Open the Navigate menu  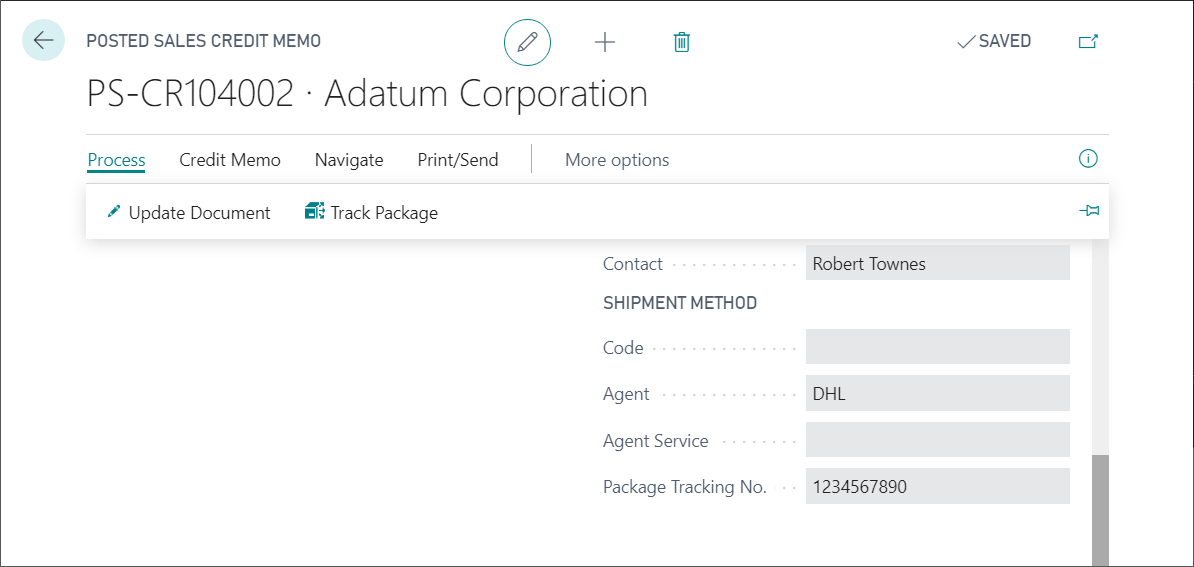pos(349,160)
